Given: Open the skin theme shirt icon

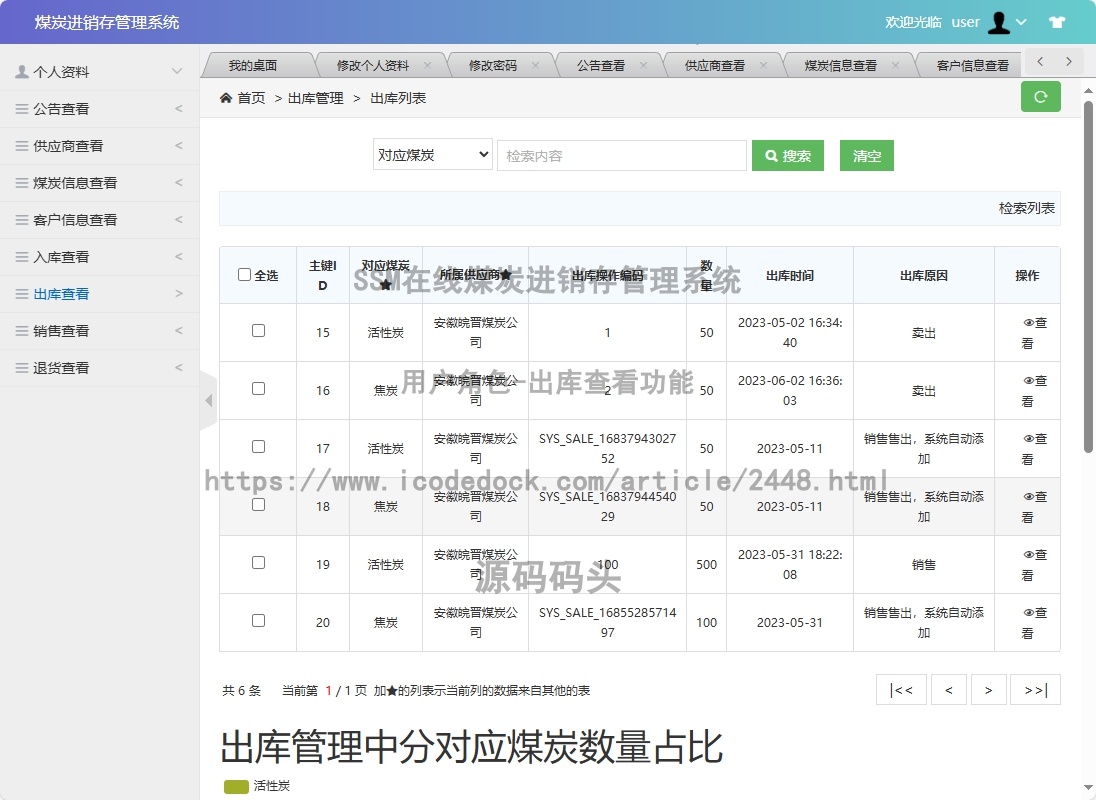Looking at the screenshot, I should coord(1057,22).
